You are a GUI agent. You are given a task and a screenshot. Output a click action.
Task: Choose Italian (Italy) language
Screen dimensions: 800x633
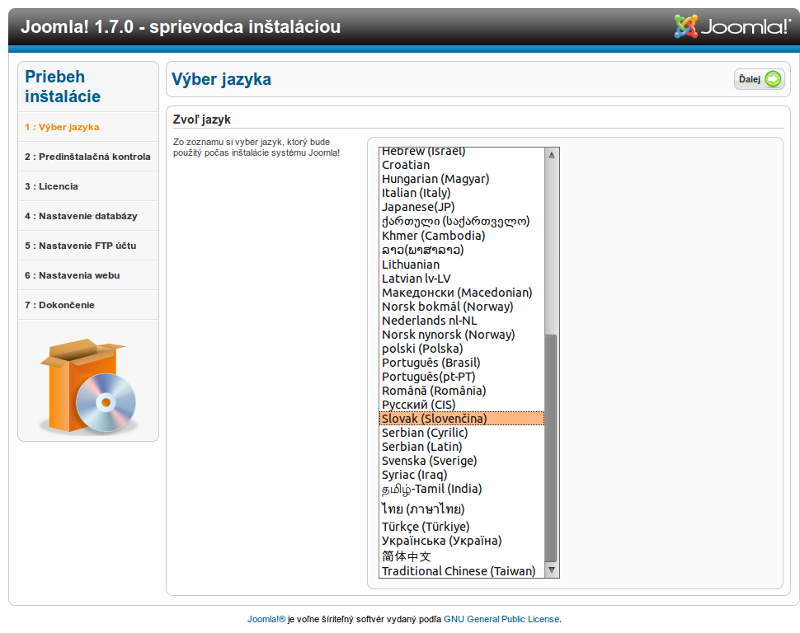[462, 193]
